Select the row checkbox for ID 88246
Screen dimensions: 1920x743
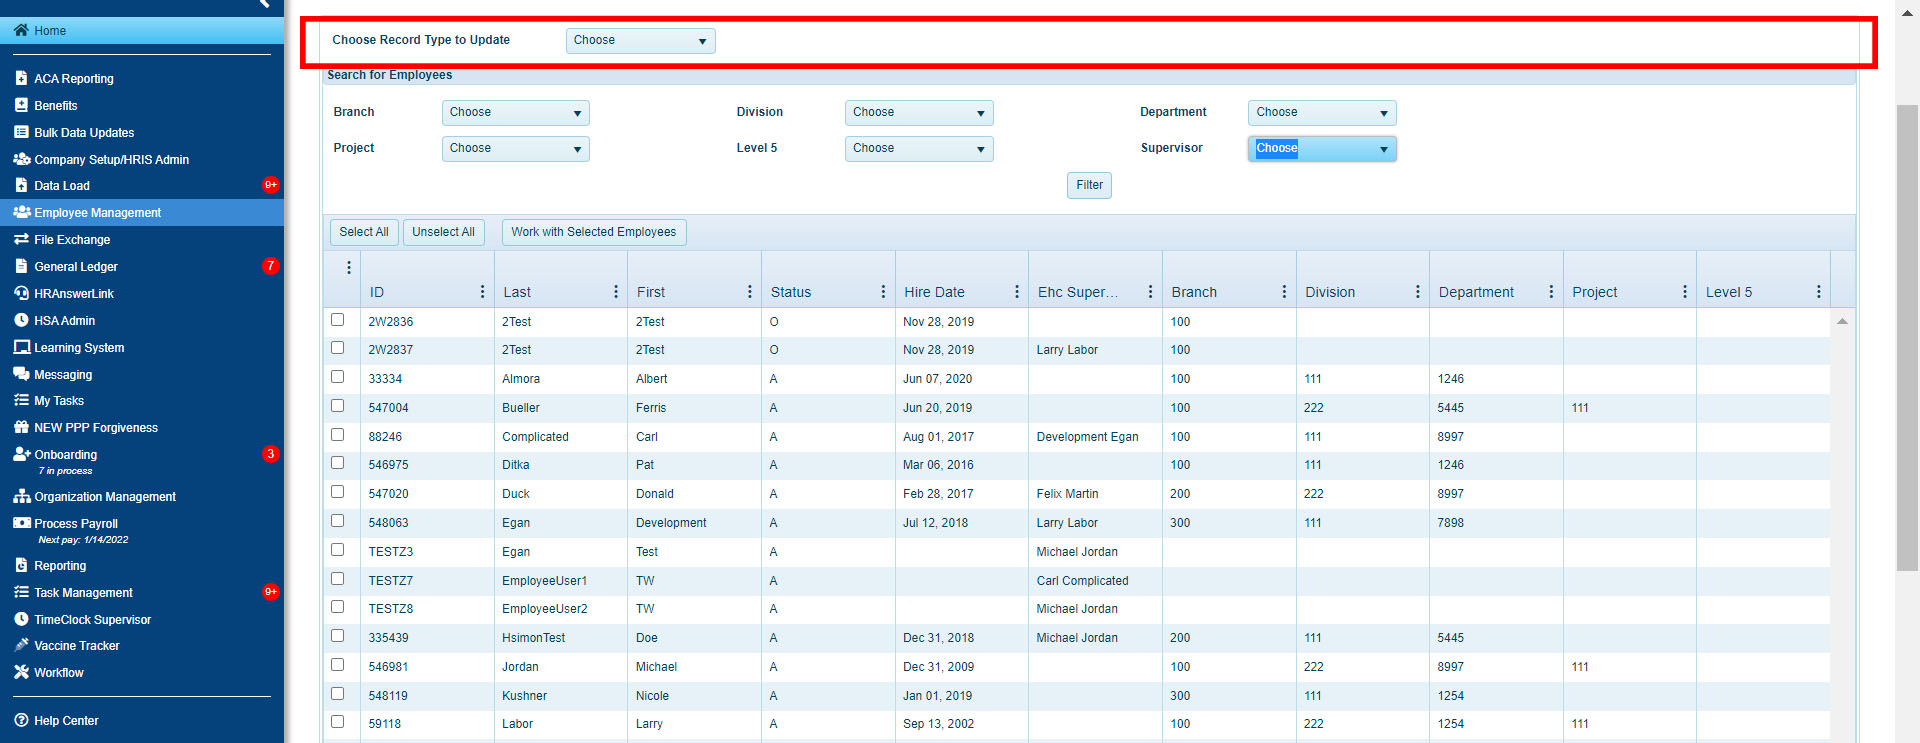[337, 435]
